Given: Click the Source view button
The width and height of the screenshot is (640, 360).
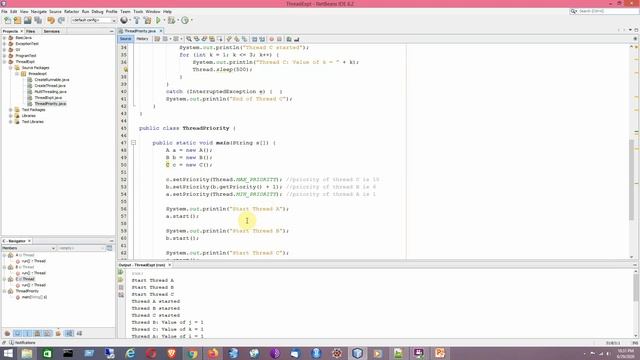Looking at the screenshot, I should coord(125,39).
